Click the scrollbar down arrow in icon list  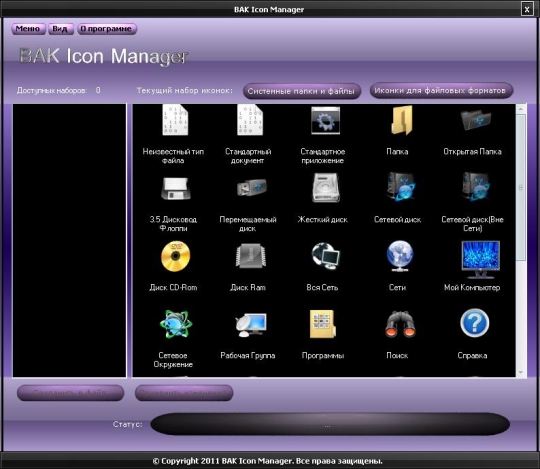521,372
